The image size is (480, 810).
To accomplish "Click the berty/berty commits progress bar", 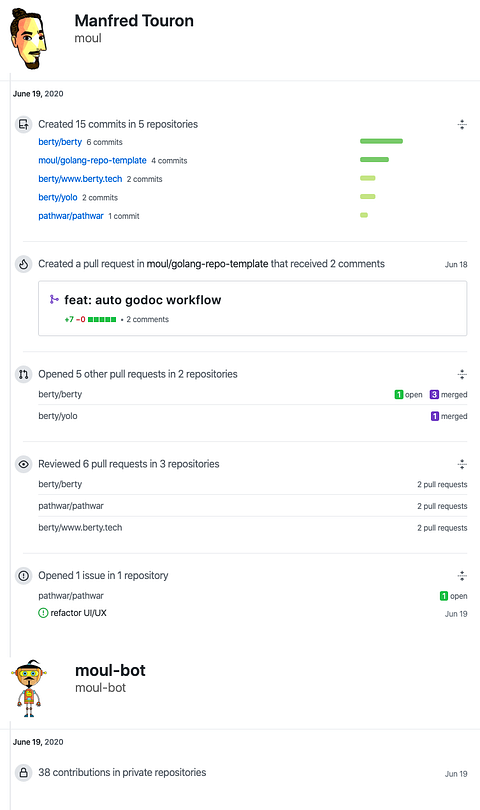I will [x=381, y=141].
